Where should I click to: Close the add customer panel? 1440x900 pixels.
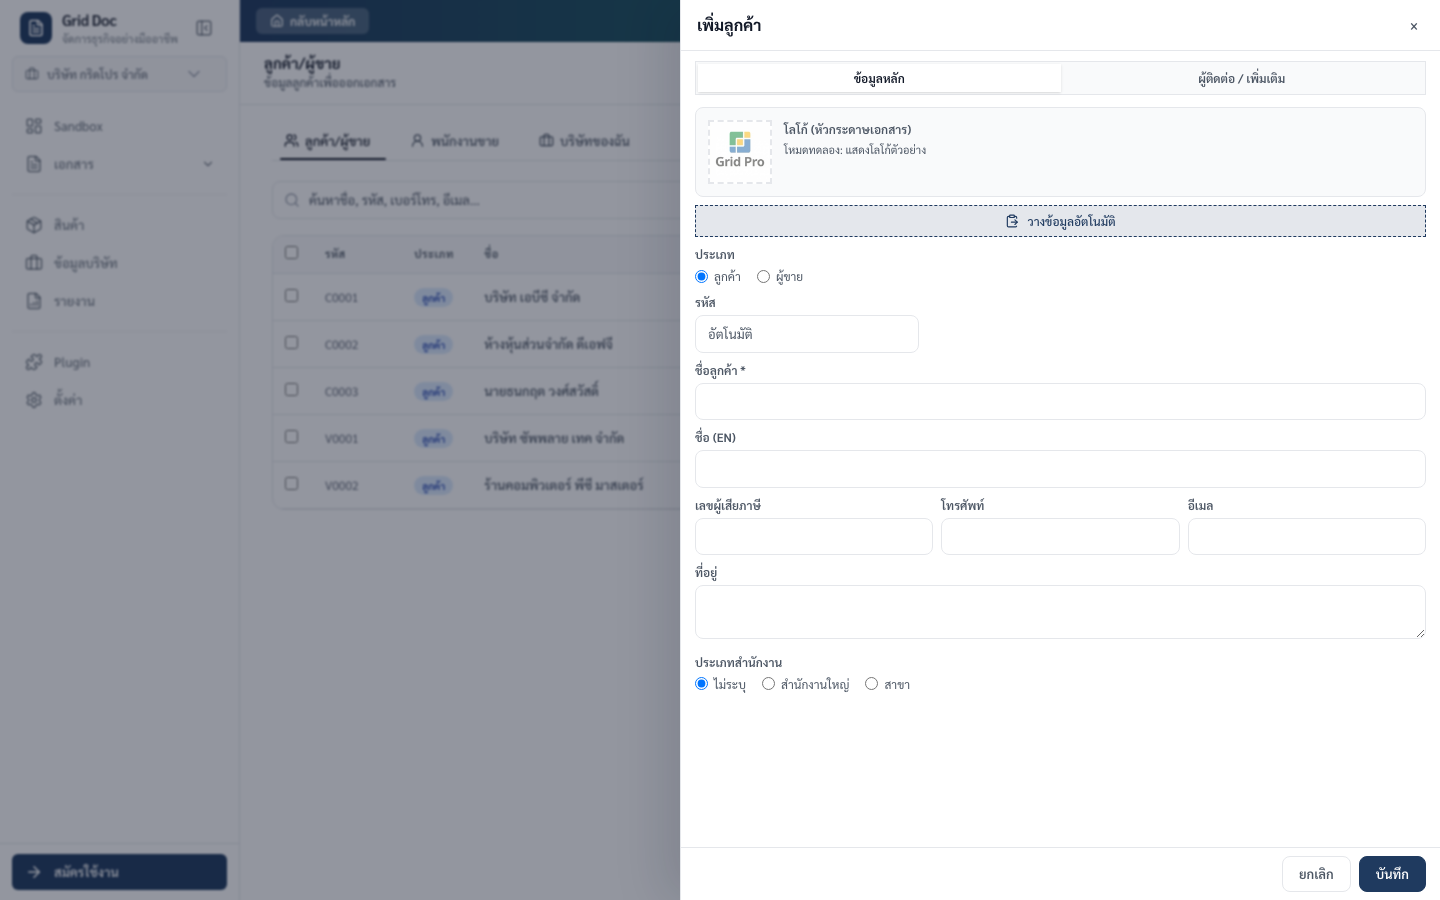pyautogui.click(x=1413, y=27)
